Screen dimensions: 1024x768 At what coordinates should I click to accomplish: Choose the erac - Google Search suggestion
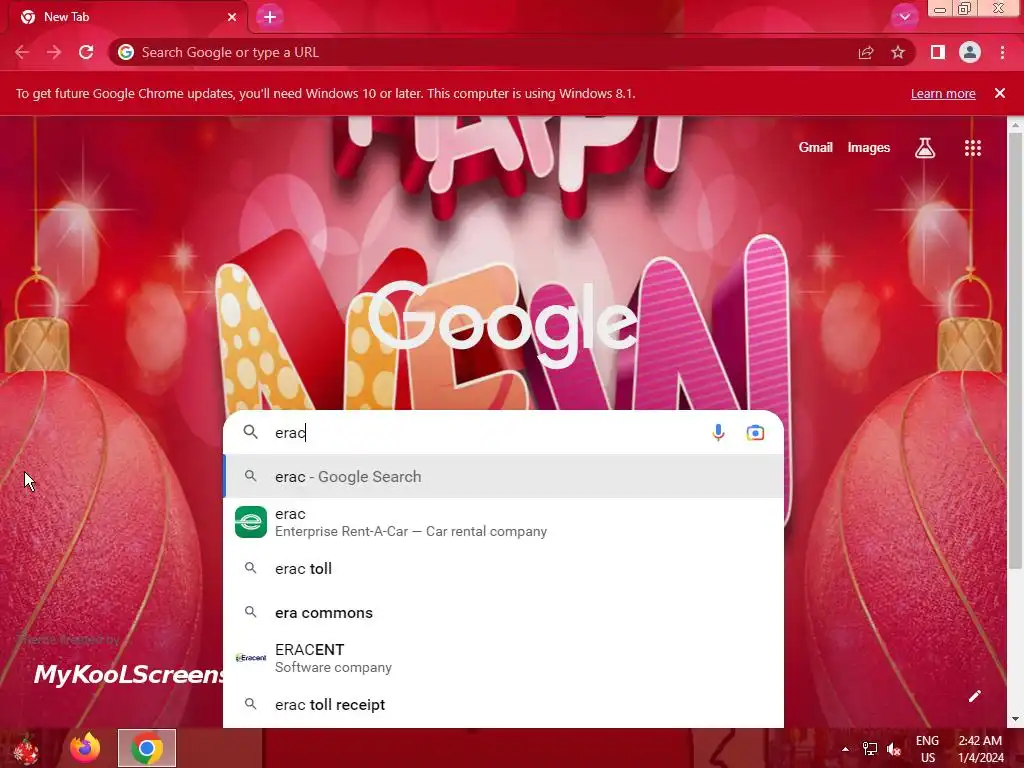click(504, 477)
